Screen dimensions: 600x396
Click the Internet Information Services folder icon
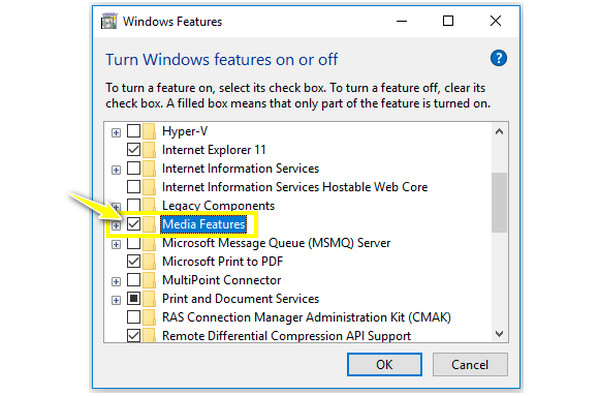pyautogui.click(x=149, y=168)
